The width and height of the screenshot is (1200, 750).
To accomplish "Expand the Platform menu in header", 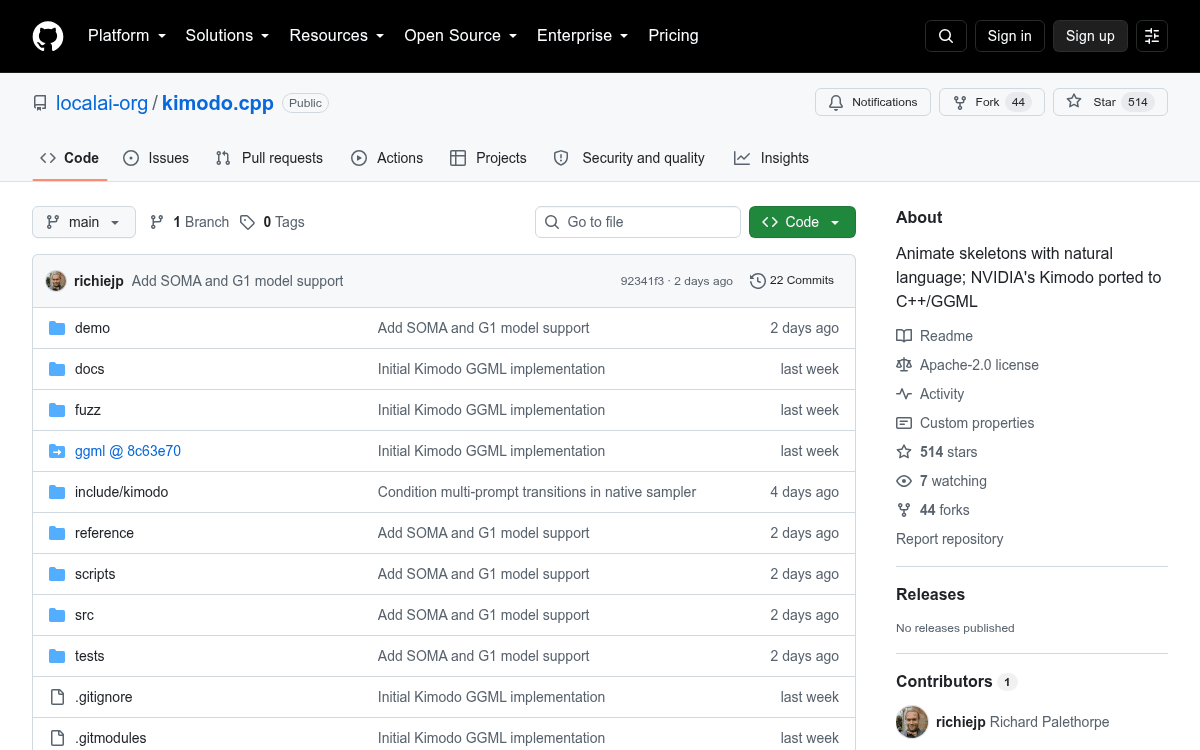I will tap(126, 36).
